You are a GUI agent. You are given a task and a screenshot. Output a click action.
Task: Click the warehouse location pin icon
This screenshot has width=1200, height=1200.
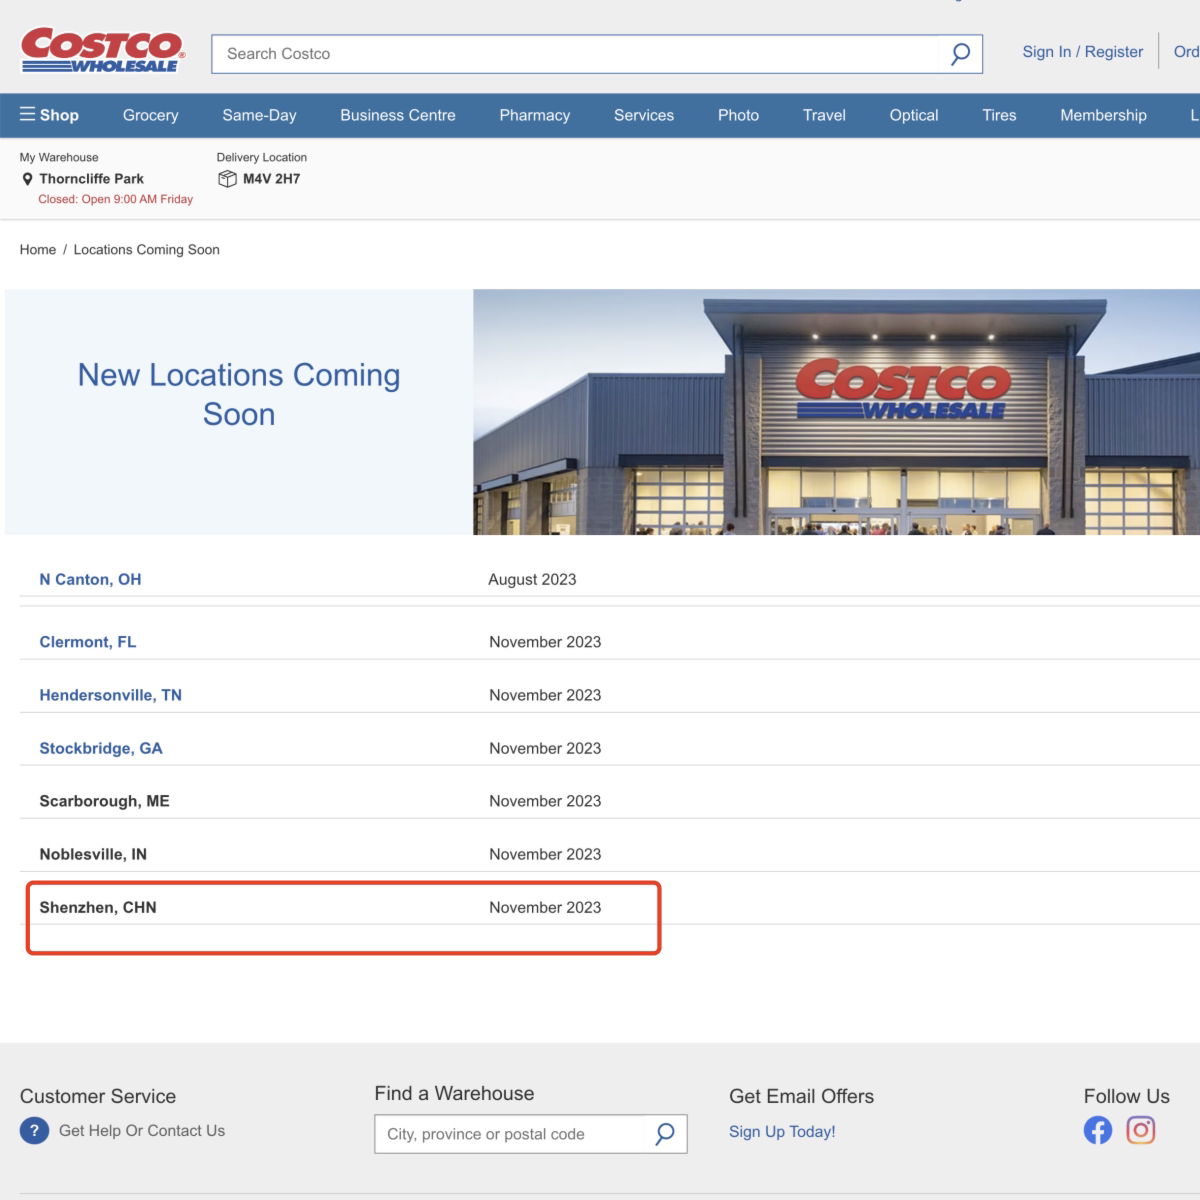click(x=27, y=179)
